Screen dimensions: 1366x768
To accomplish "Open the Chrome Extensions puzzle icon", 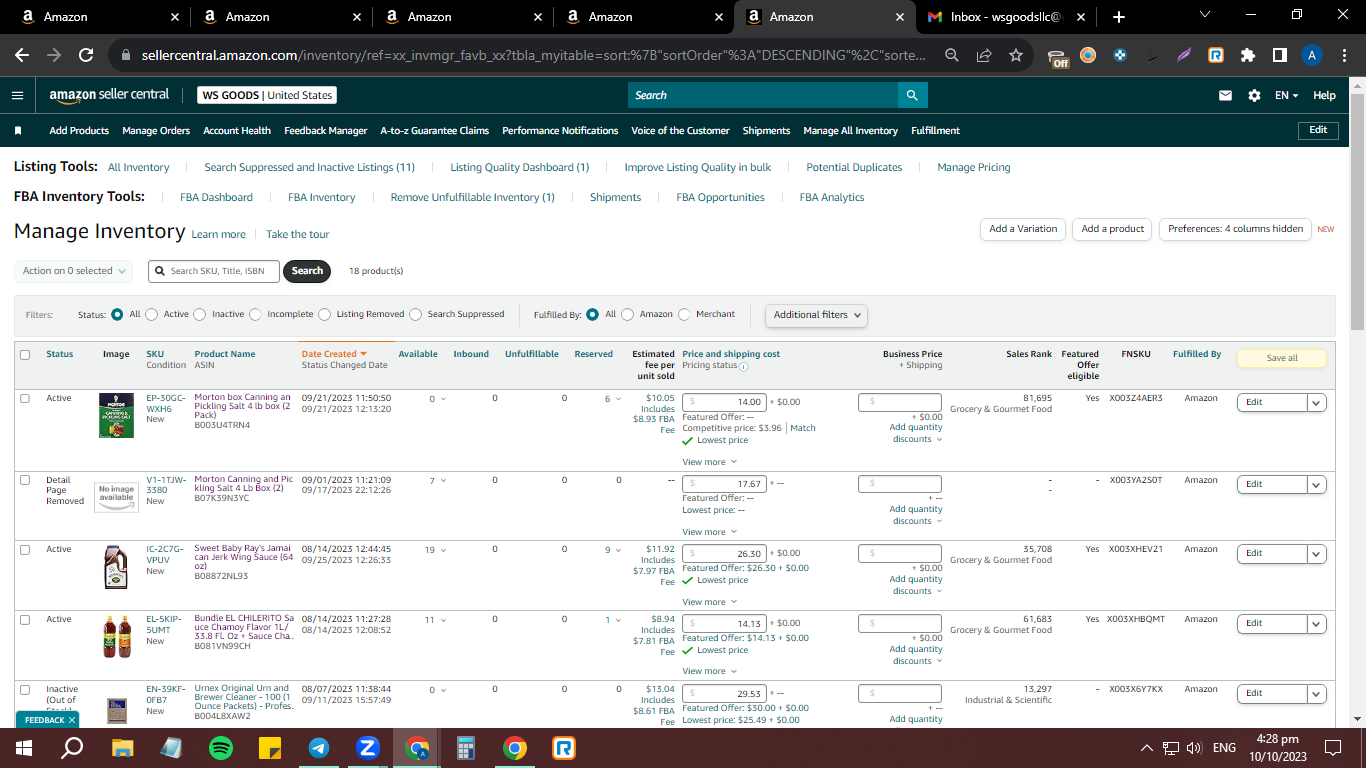I will pyautogui.click(x=1247, y=56).
